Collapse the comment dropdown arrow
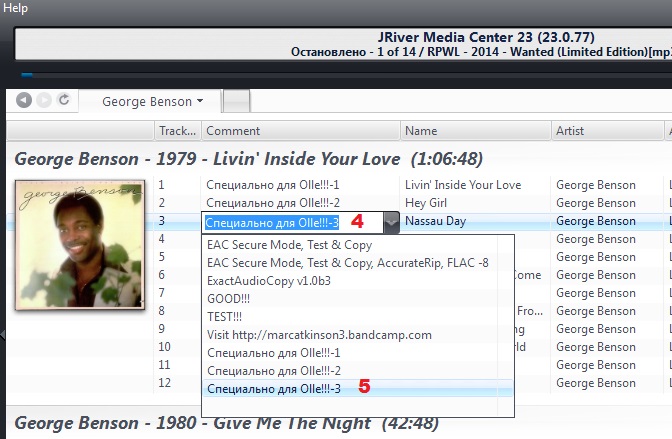The width and height of the screenshot is (672, 439). coord(392,223)
